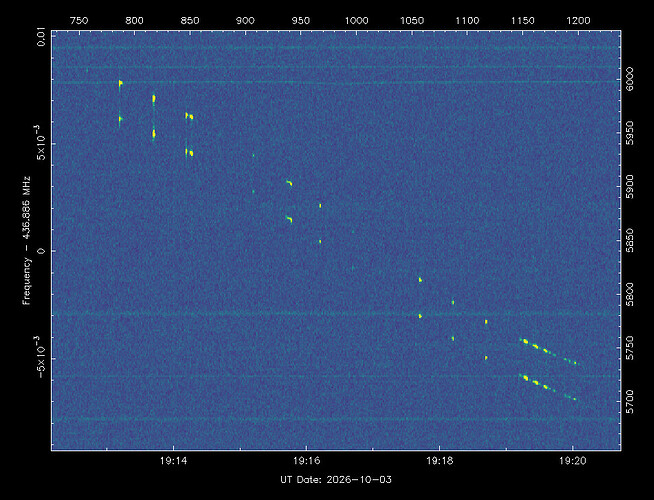654x500 pixels.
Task: Click the right axis label 5900
Action: [630, 187]
